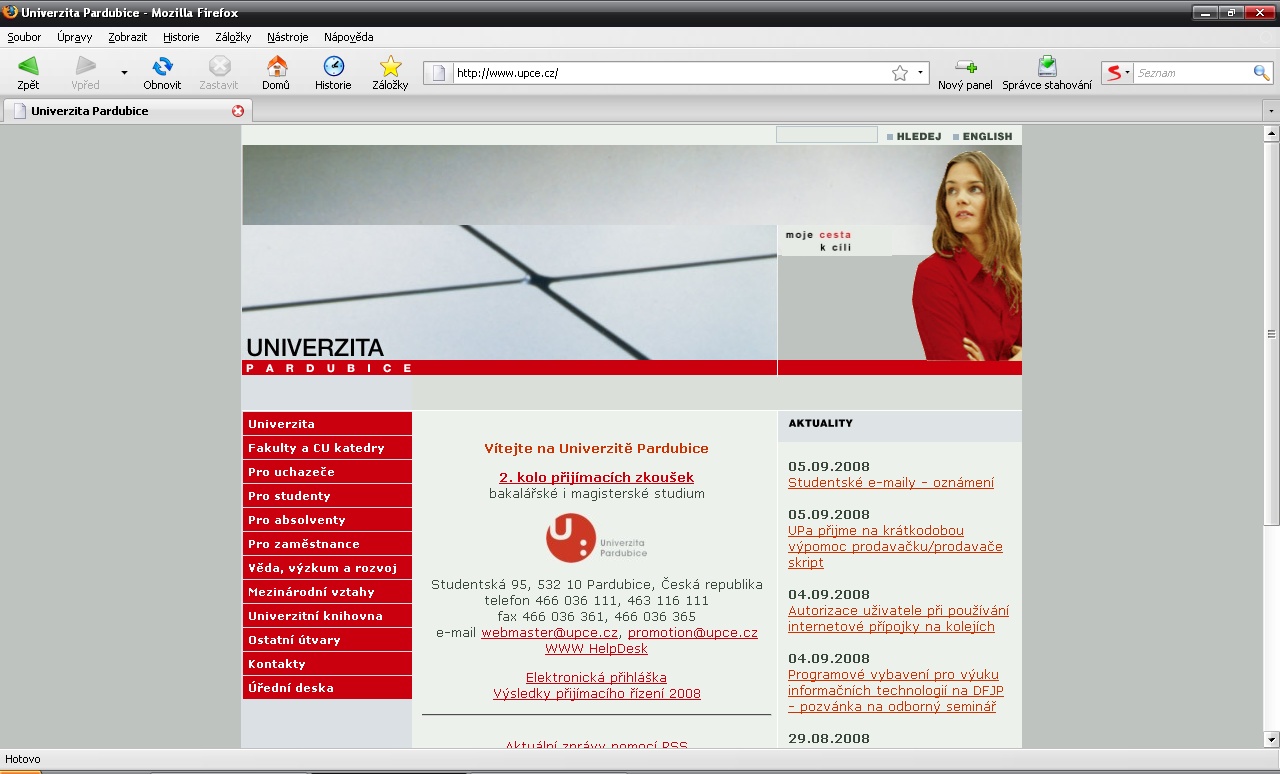Image resolution: width=1280 pixels, height=774 pixels.
Task: Email promotion@upce.cz
Action: coord(693,633)
